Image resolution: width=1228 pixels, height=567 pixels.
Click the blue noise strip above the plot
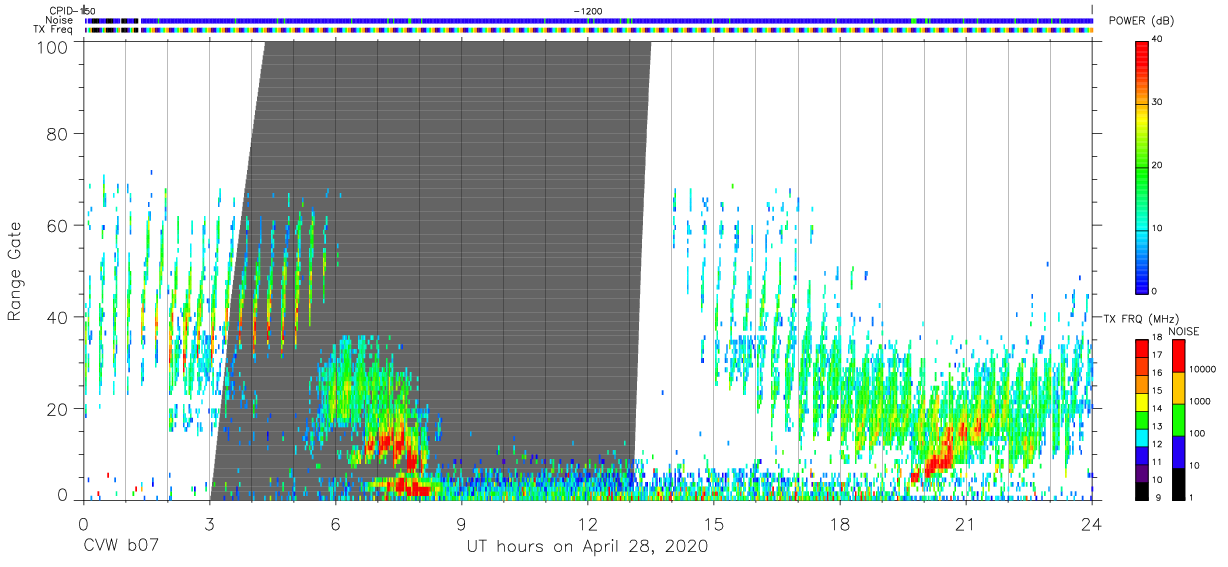coord(588,20)
